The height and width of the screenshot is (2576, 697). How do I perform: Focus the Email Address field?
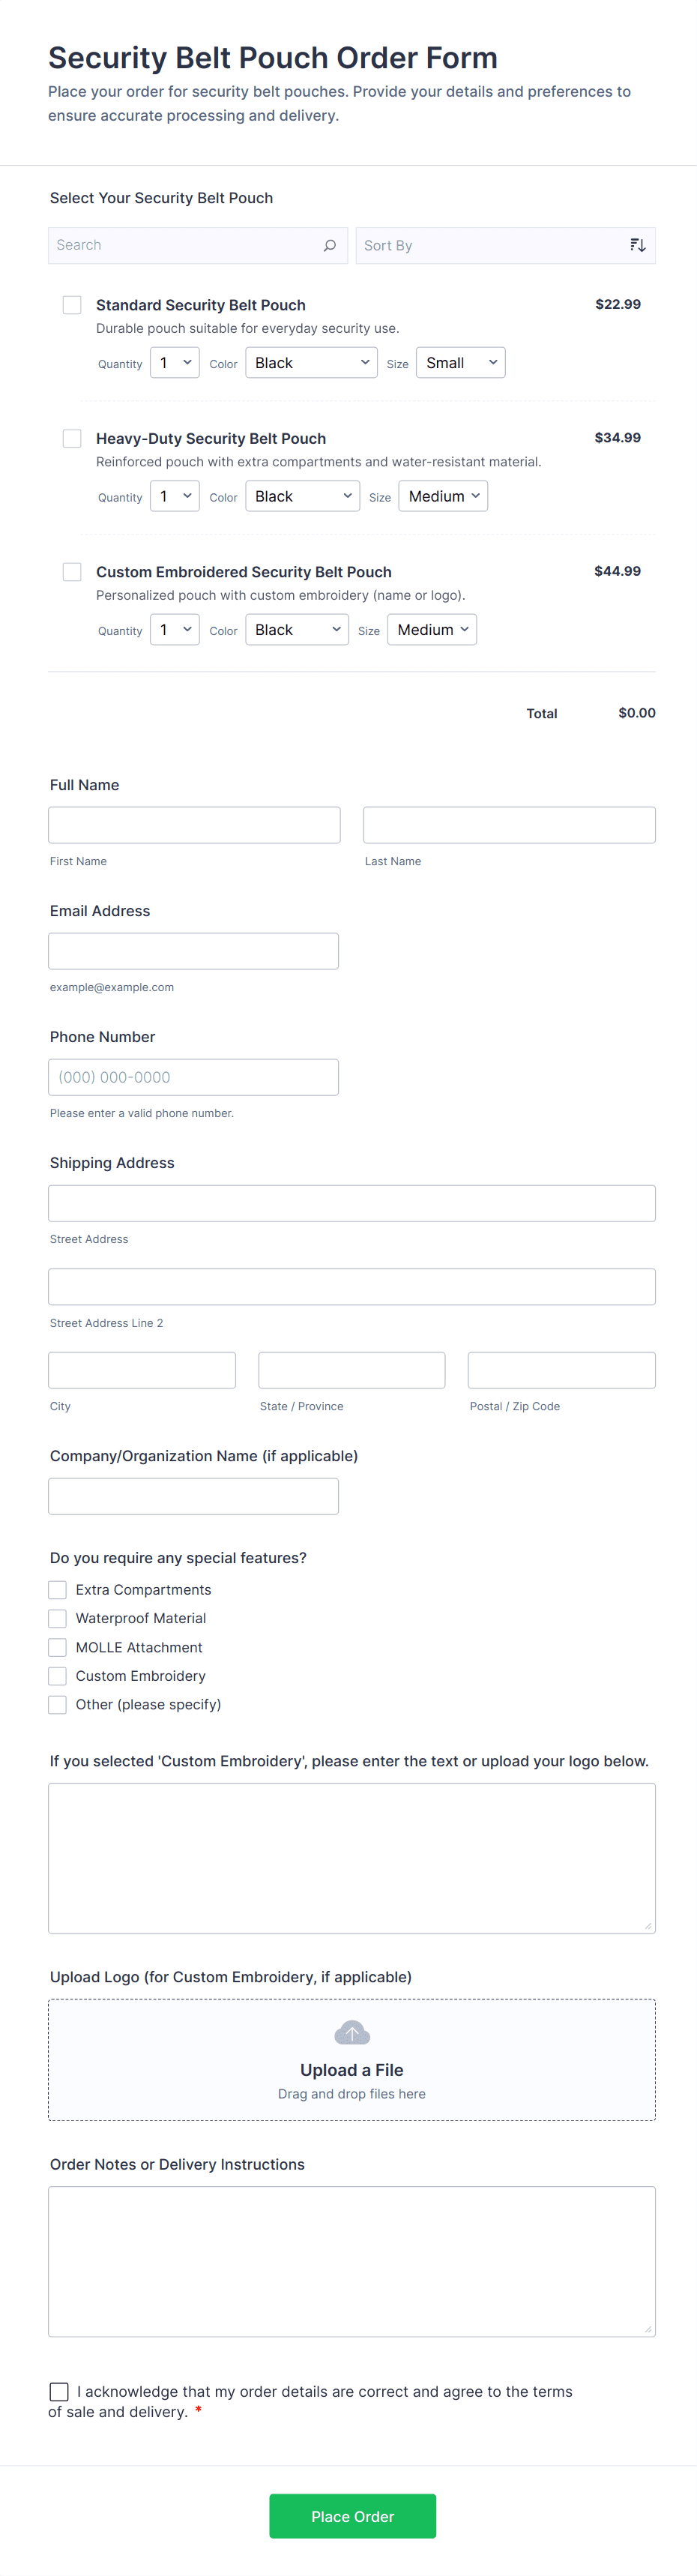click(193, 951)
